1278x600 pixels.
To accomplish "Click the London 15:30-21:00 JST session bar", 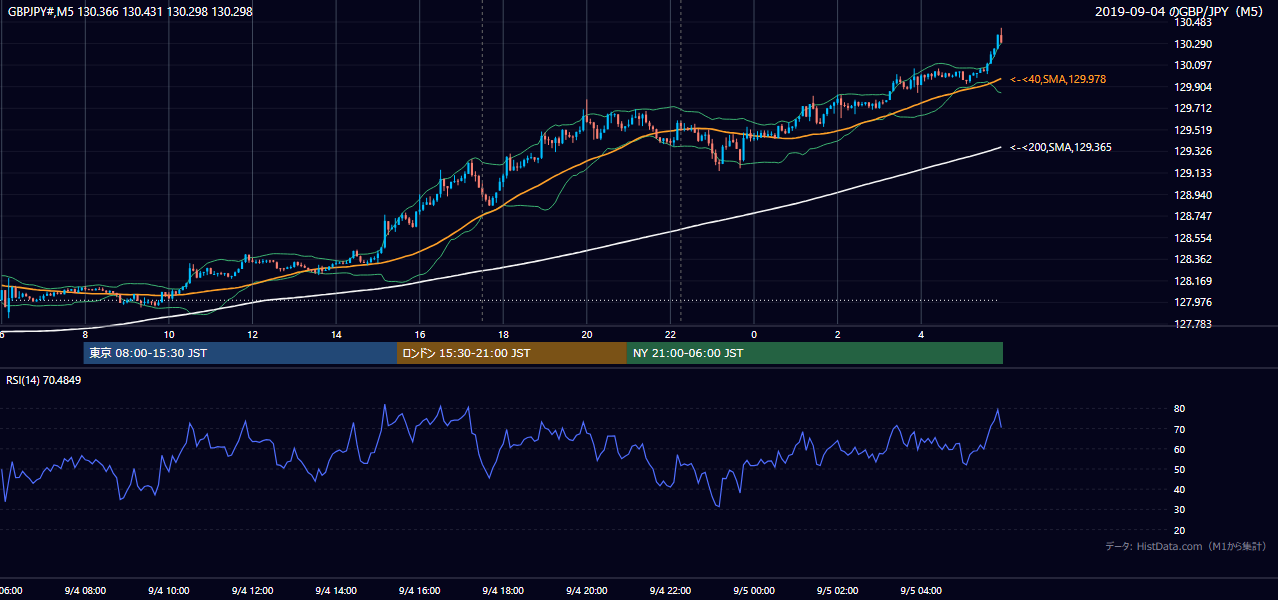I will tap(512, 353).
